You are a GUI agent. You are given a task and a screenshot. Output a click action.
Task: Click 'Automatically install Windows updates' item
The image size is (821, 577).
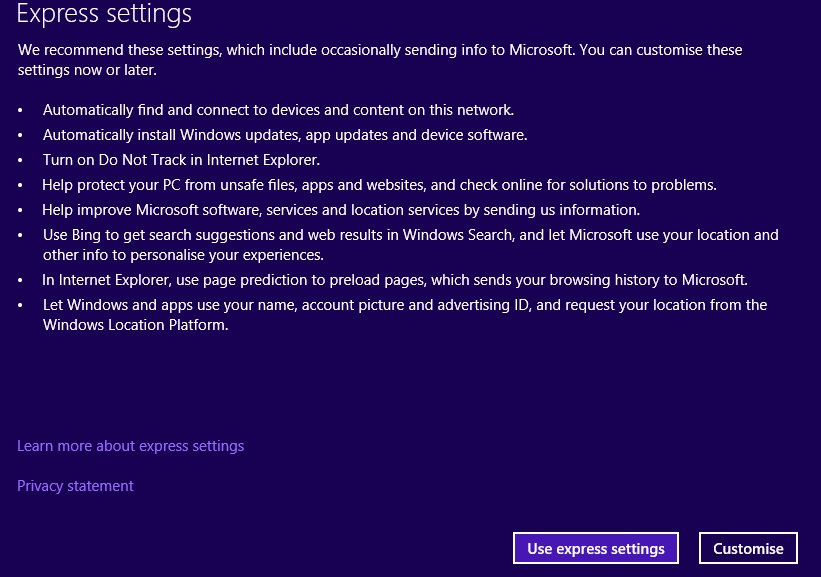(x=285, y=135)
